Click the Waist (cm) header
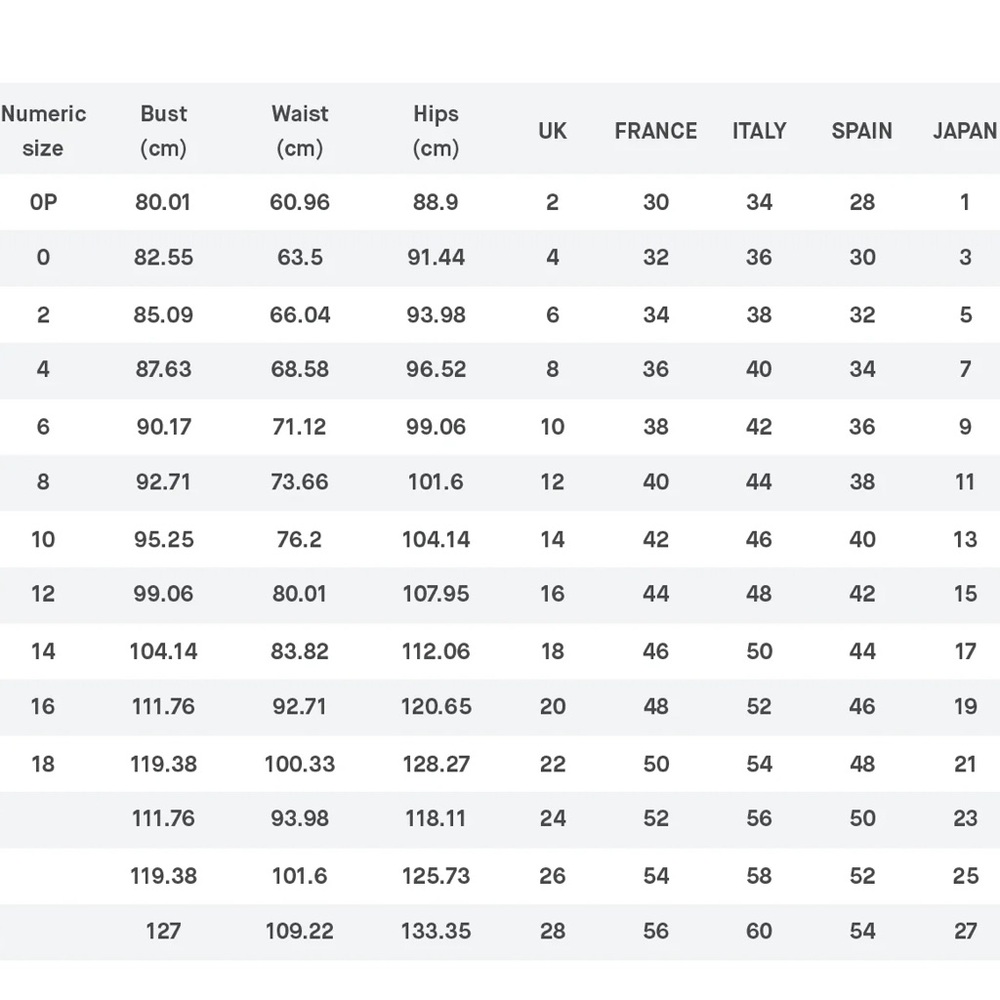The height and width of the screenshot is (1000, 1000). pyautogui.click(x=300, y=131)
